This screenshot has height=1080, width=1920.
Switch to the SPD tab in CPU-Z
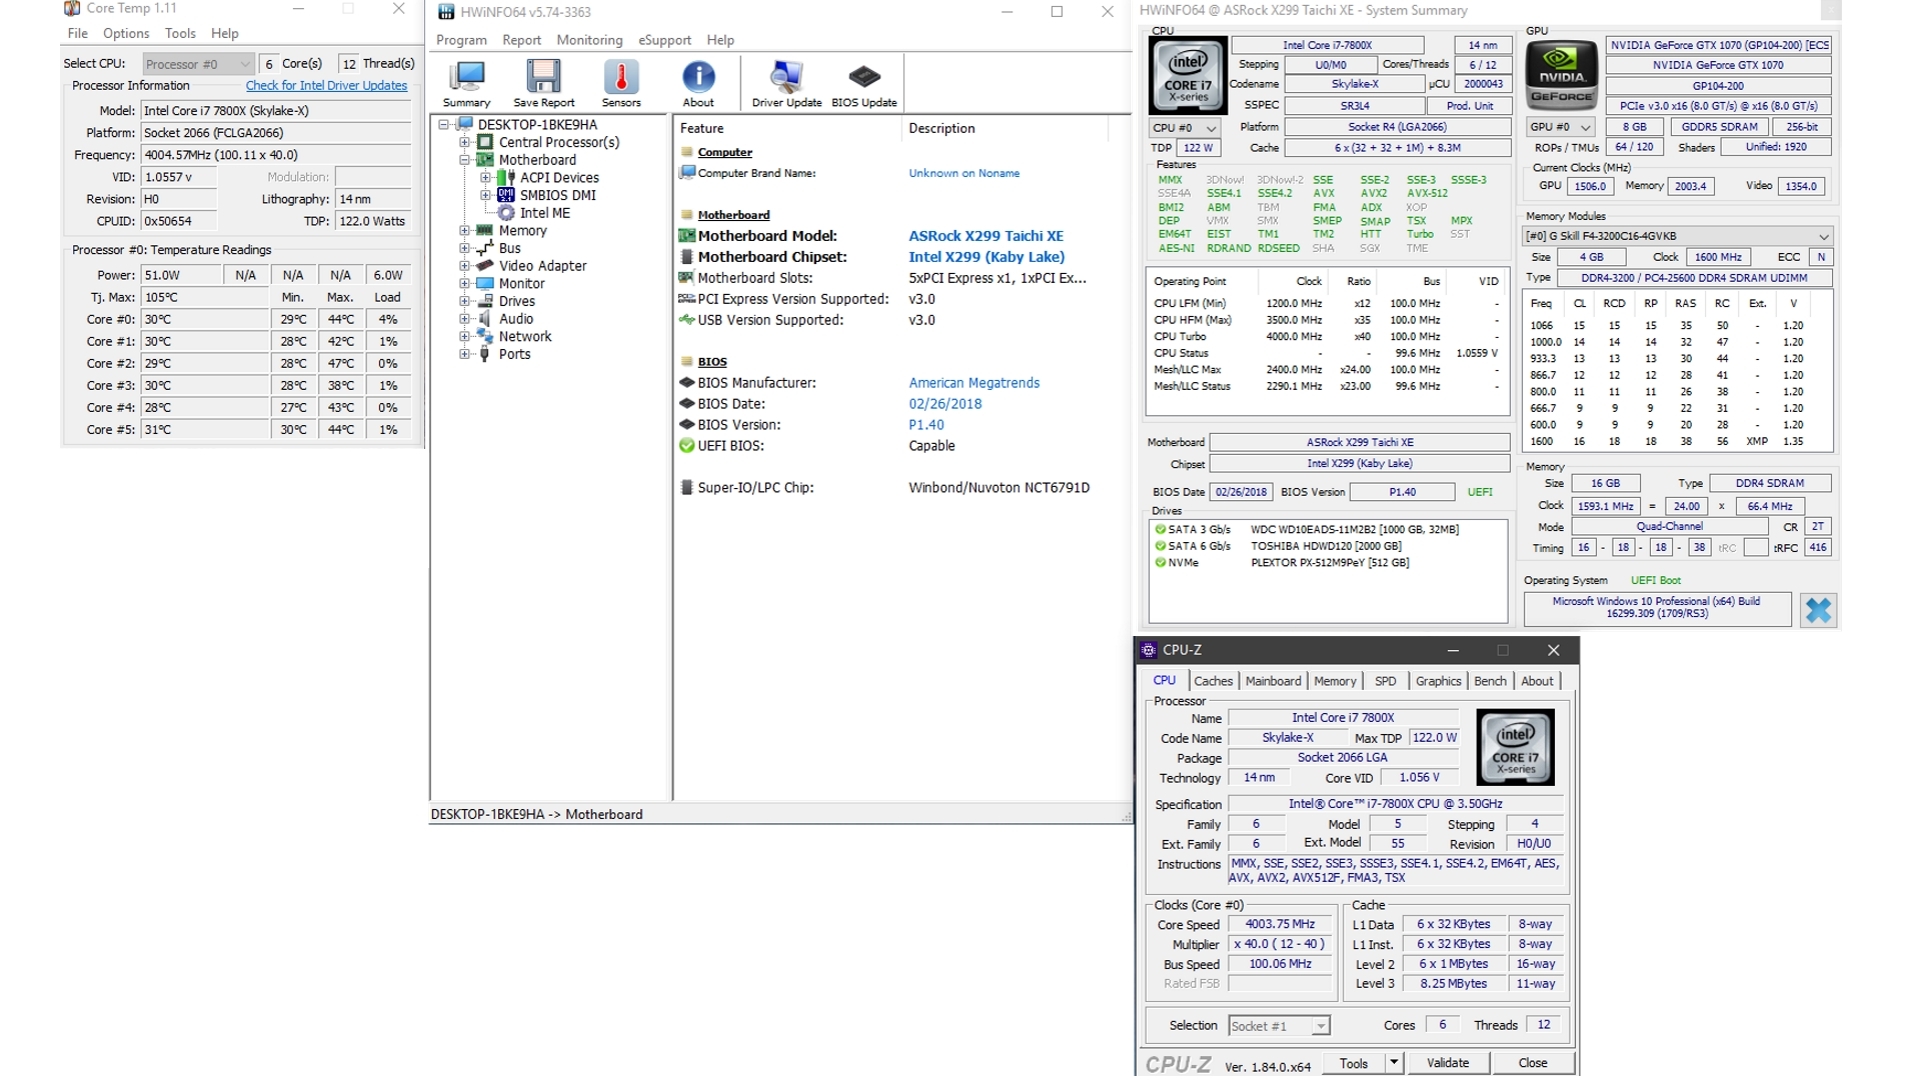[1385, 681]
